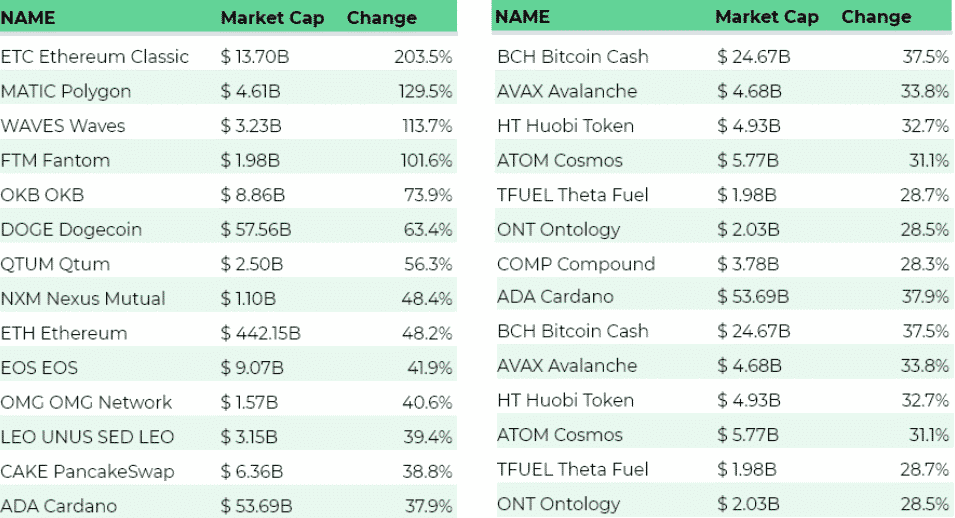Click the Change header in left table
The width and height of the screenshot is (955, 518).
point(382,18)
